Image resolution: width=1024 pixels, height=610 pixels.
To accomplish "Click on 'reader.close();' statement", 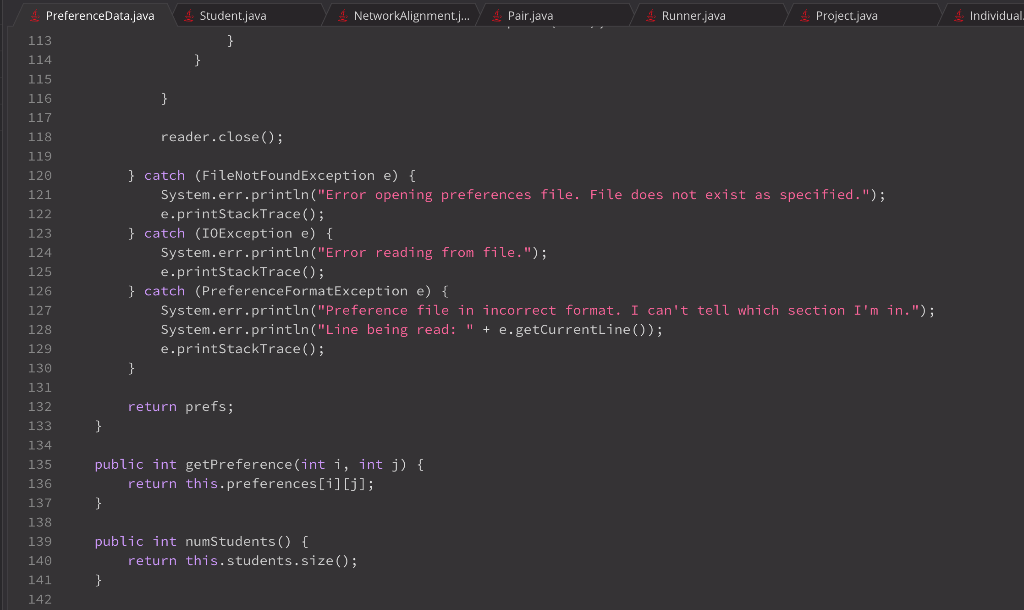I will (x=222, y=137).
